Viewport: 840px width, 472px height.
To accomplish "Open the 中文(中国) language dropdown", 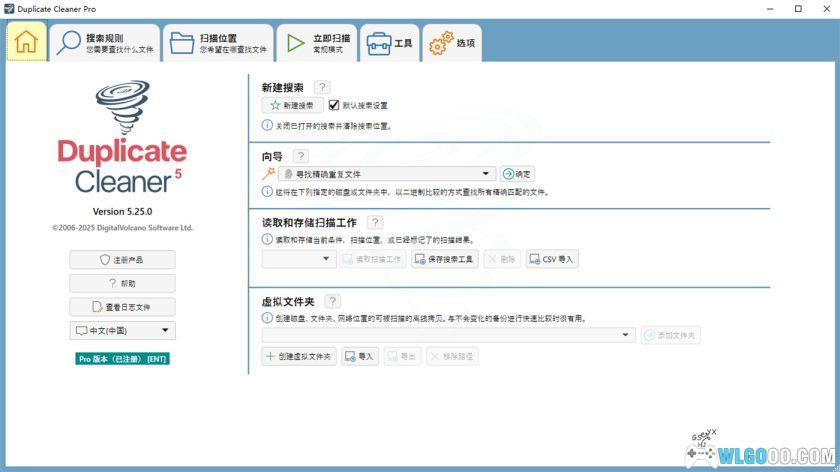I will tap(122, 331).
